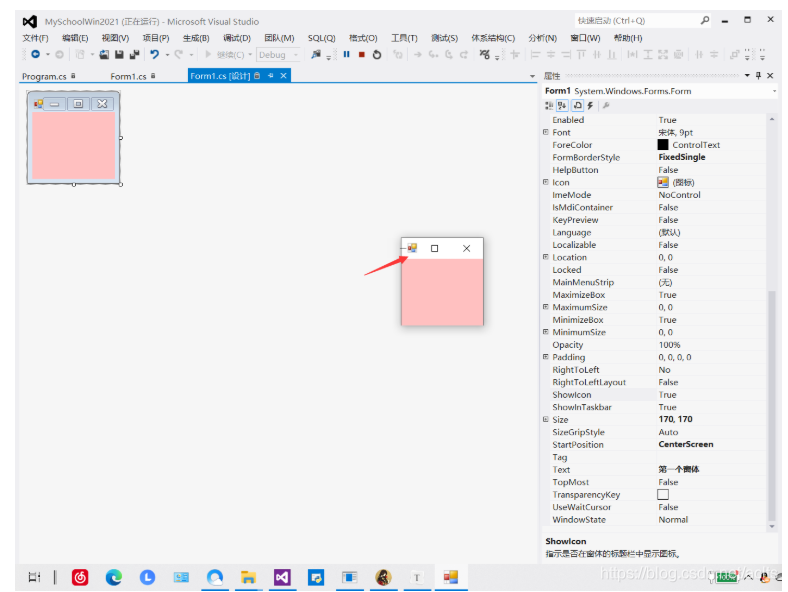
Task: Stop debugging with the red square icon
Action: [362, 54]
